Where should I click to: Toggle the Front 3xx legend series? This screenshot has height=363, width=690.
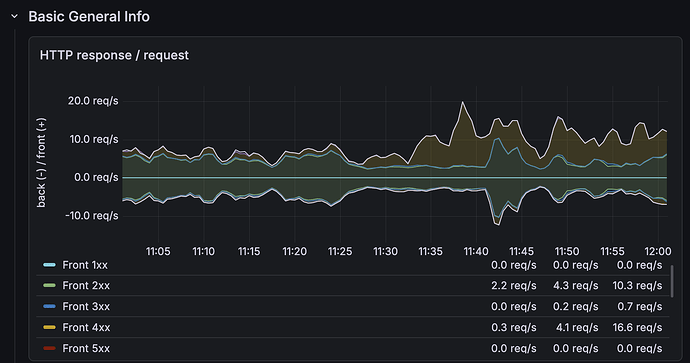[86, 306]
